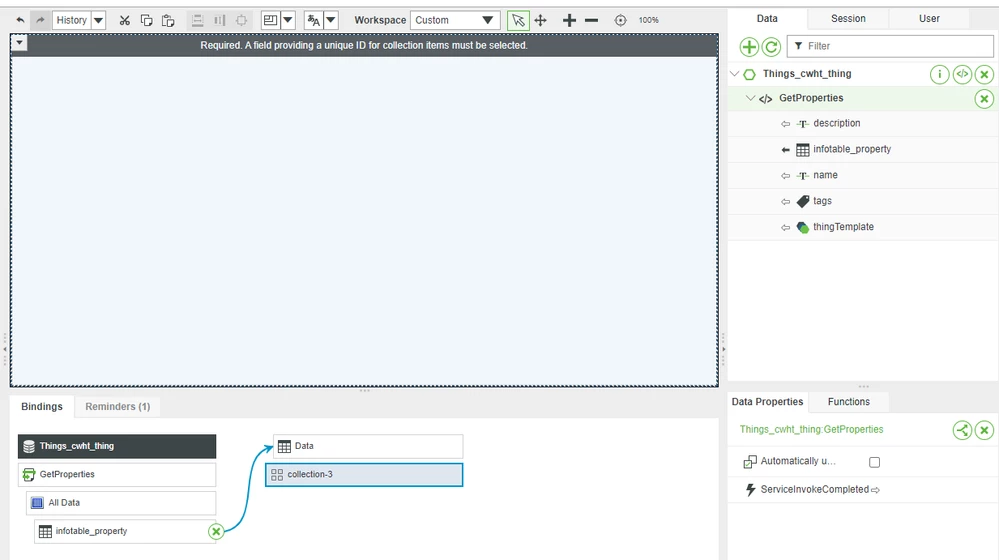This screenshot has width=999, height=560.
Task: Click the center align toolbar icon
Action: coord(241,20)
